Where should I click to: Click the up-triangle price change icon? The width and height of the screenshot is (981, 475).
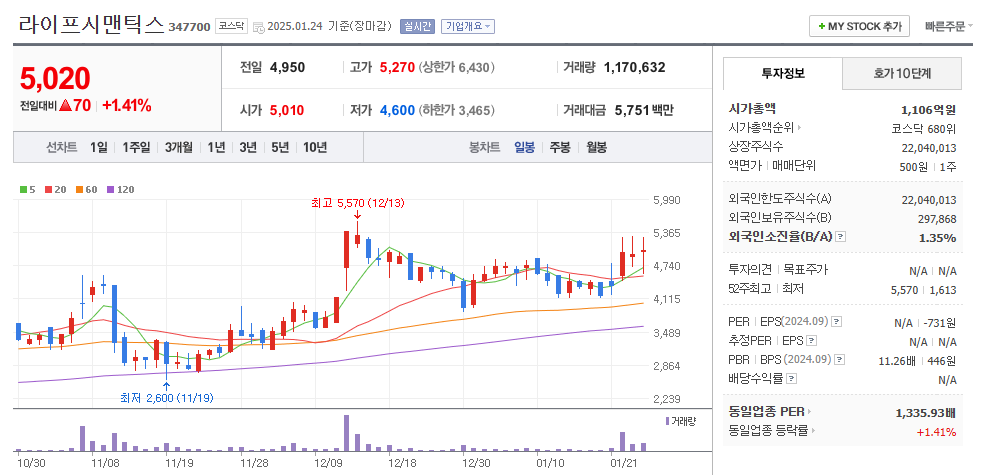pos(66,106)
